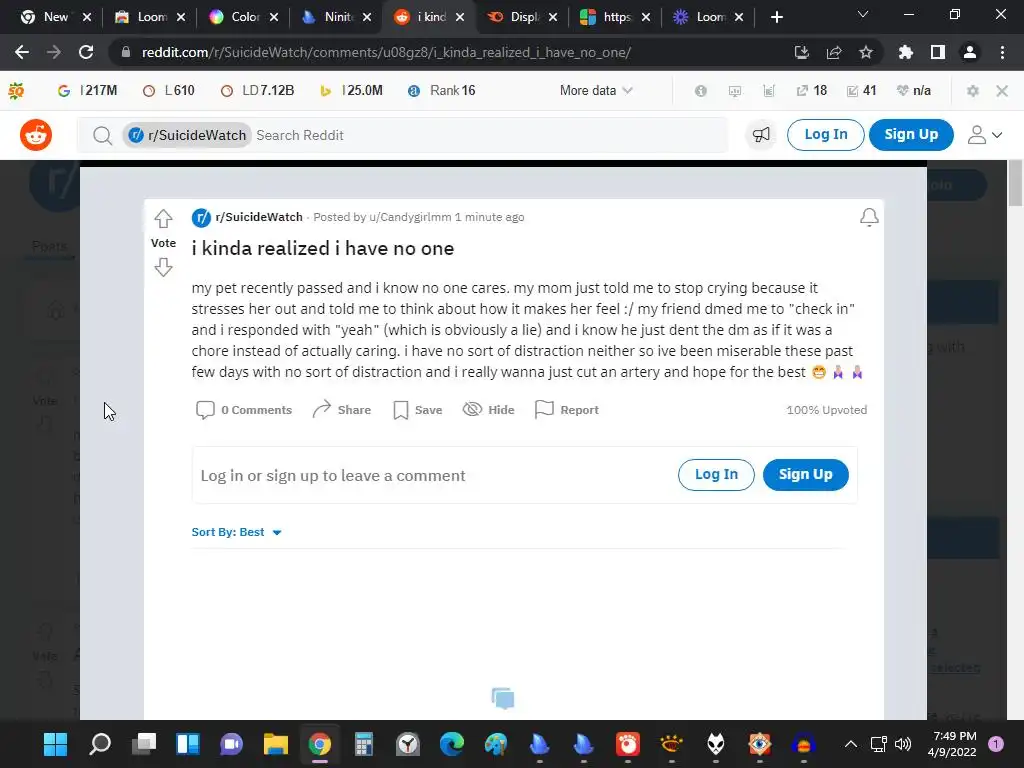
Task: Expand the More data dropdown
Action: (596, 91)
